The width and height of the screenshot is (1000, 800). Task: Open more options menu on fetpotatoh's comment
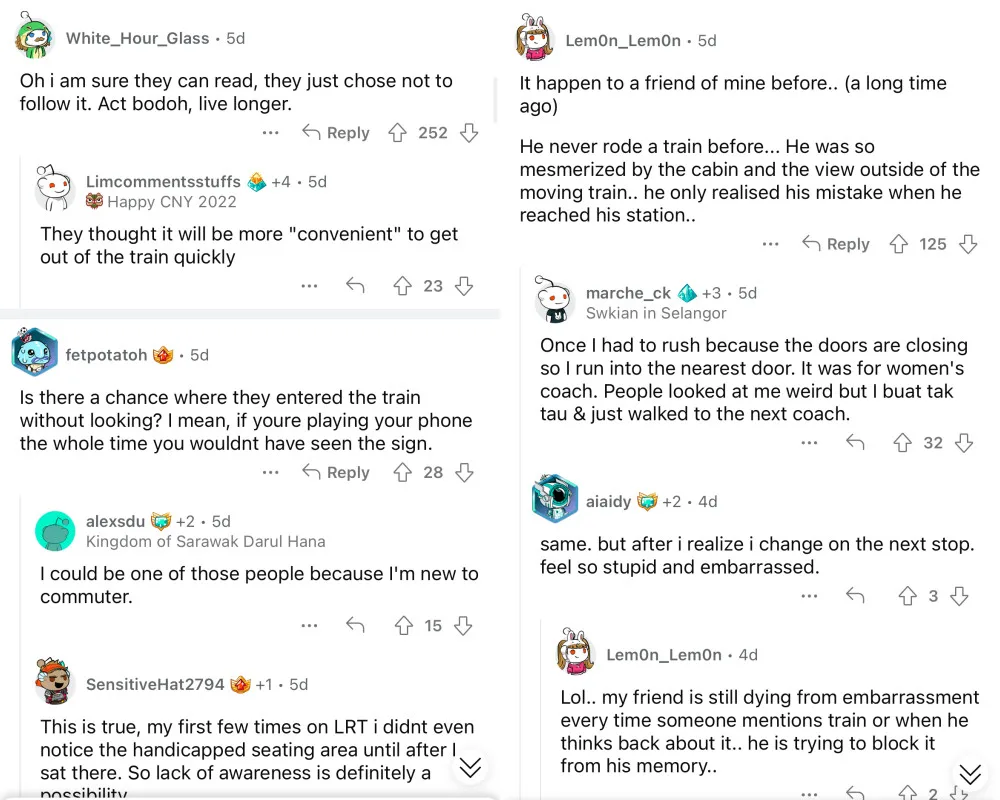(x=271, y=473)
